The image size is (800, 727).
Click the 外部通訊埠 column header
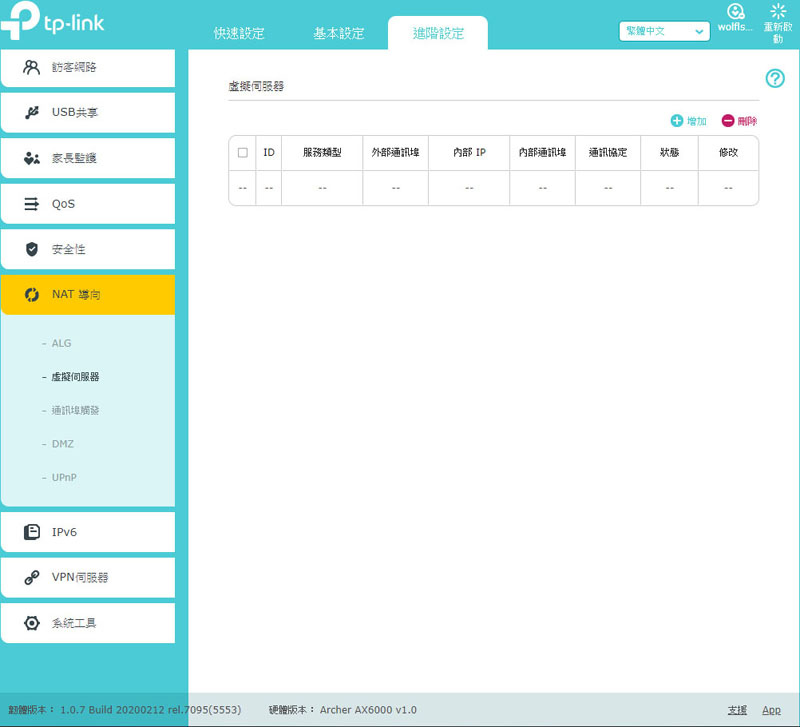[395, 153]
